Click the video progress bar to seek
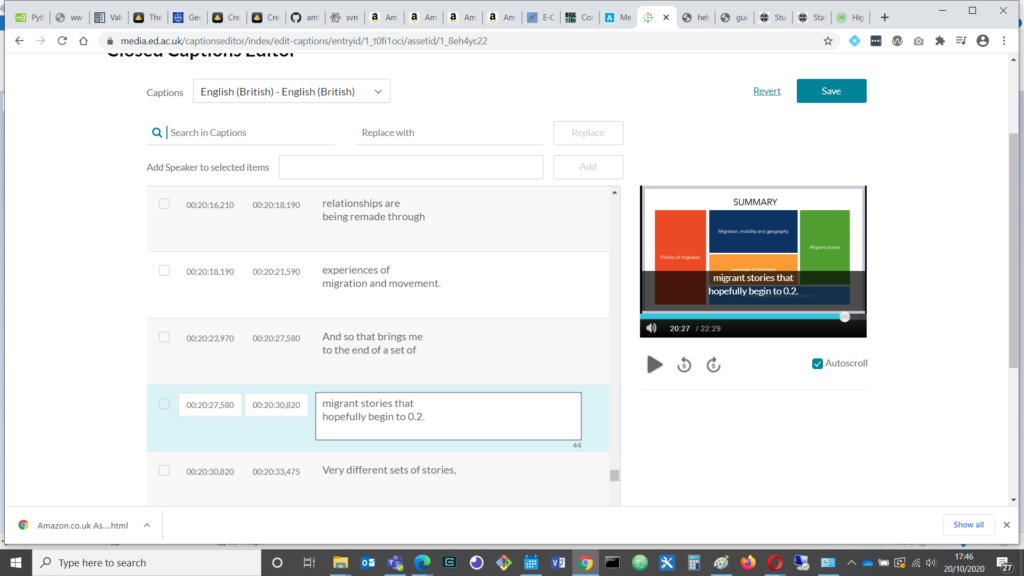This screenshot has height=576, width=1024. point(750,315)
